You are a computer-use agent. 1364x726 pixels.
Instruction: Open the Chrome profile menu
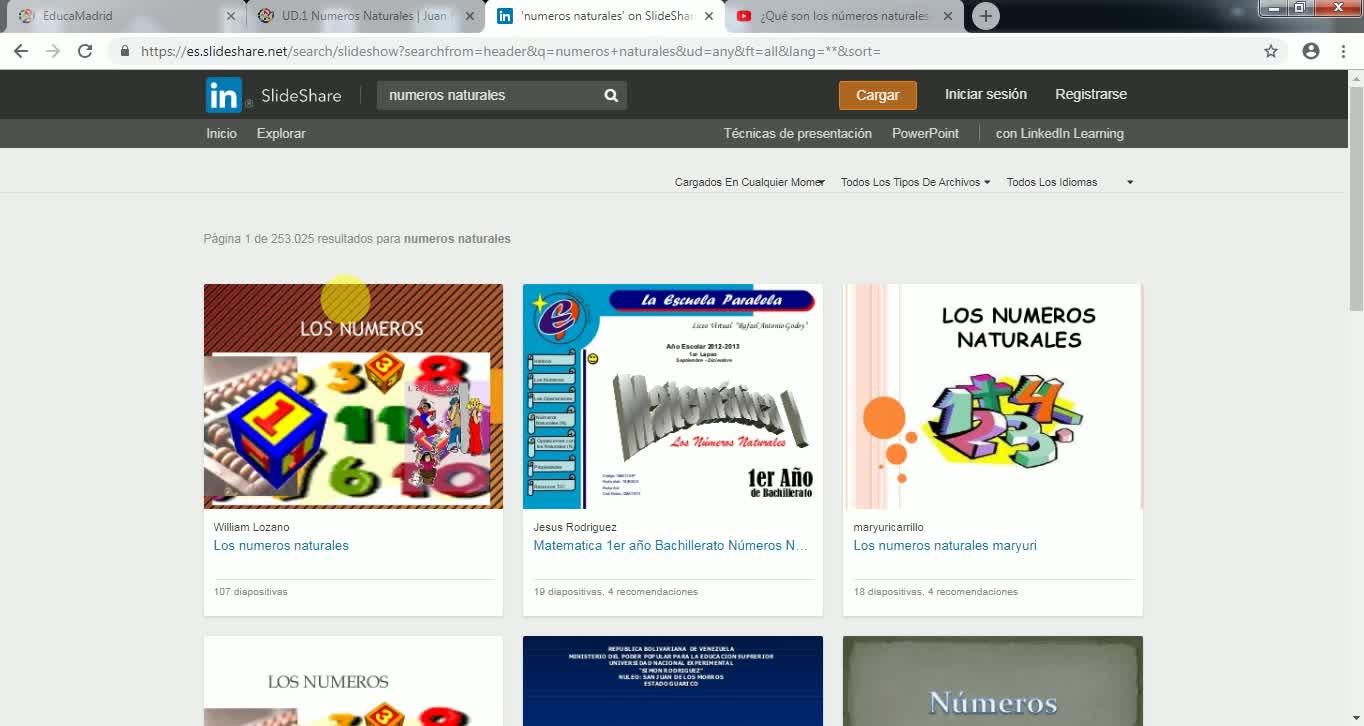pyautogui.click(x=1311, y=51)
